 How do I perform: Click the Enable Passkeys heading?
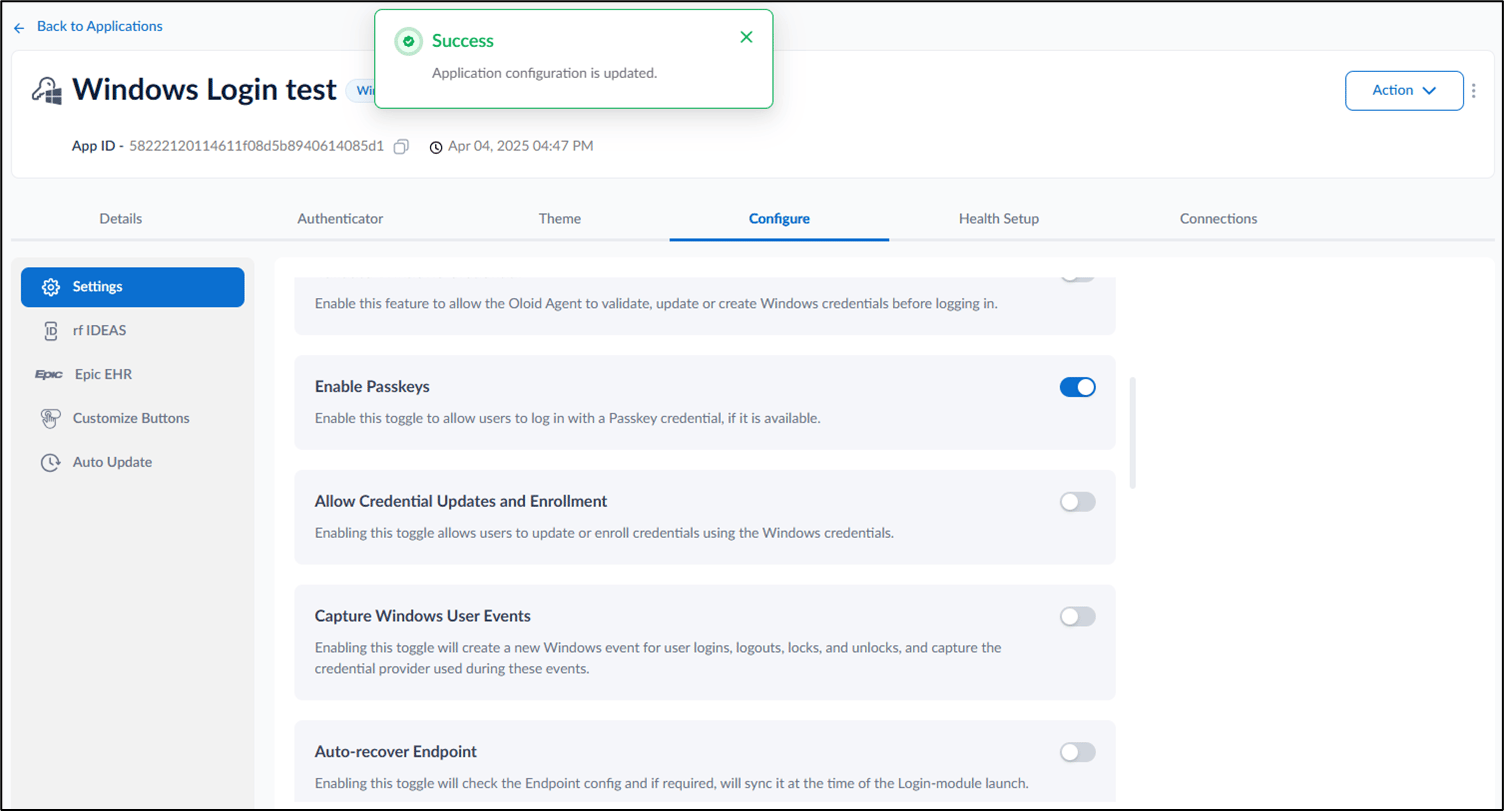coord(372,386)
